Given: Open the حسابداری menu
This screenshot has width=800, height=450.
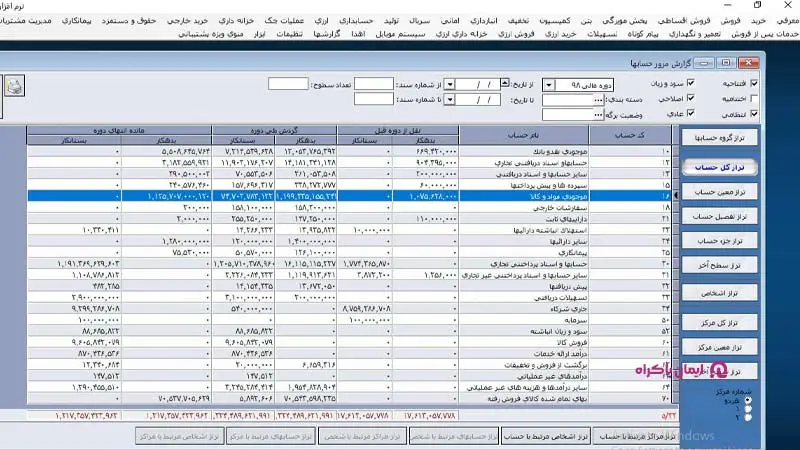Looking at the screenshot, I should pyautogui.click(x=356, y=21).
